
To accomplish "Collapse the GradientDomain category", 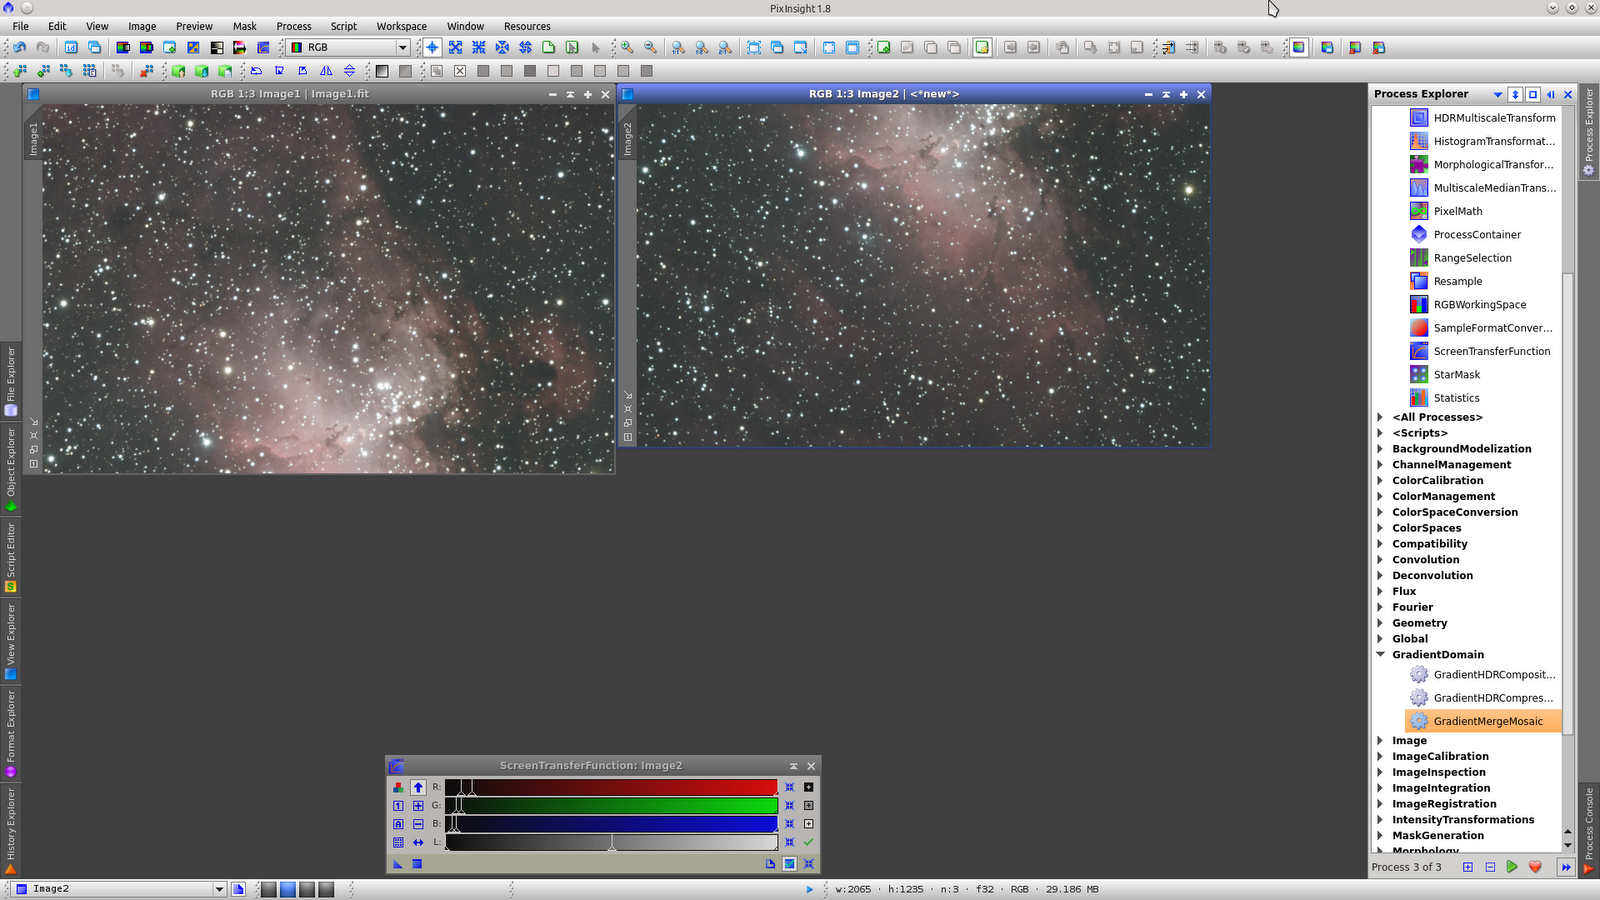I will 1380,655.
